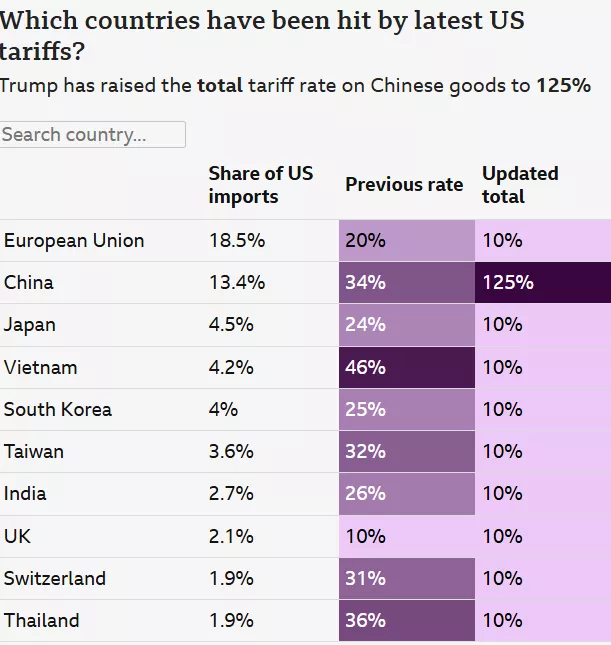
Task: Click China's 34% previous rate cell
Action: [407, 283]
